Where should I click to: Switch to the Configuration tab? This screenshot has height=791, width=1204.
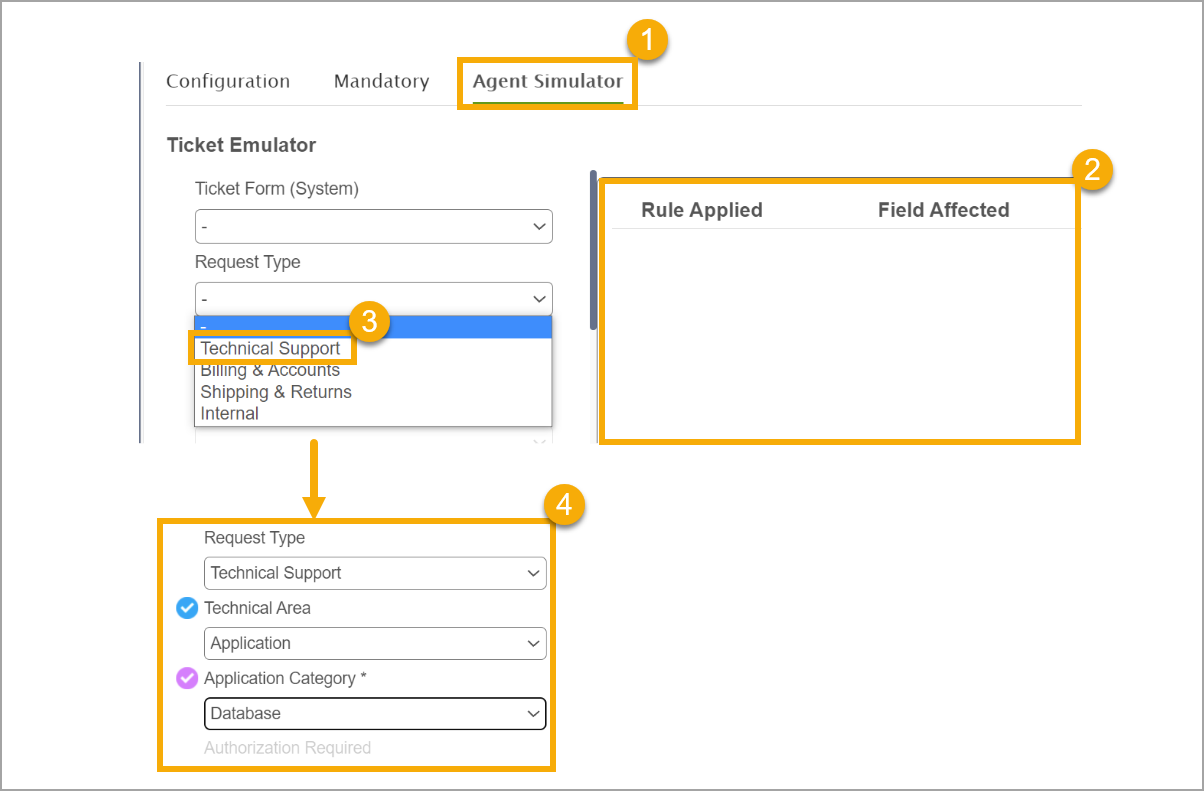pyautogui.click(x=228, y=81)
